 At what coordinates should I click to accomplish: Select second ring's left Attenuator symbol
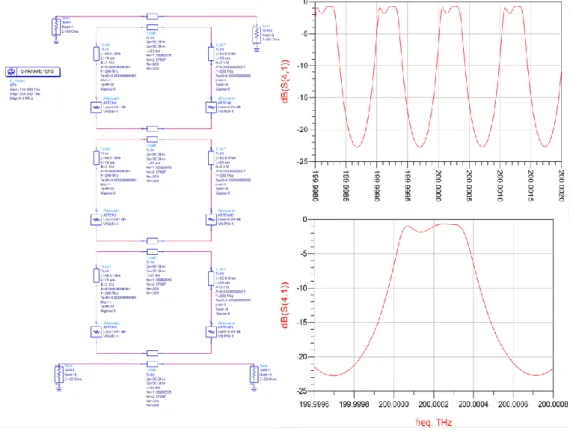96,219
